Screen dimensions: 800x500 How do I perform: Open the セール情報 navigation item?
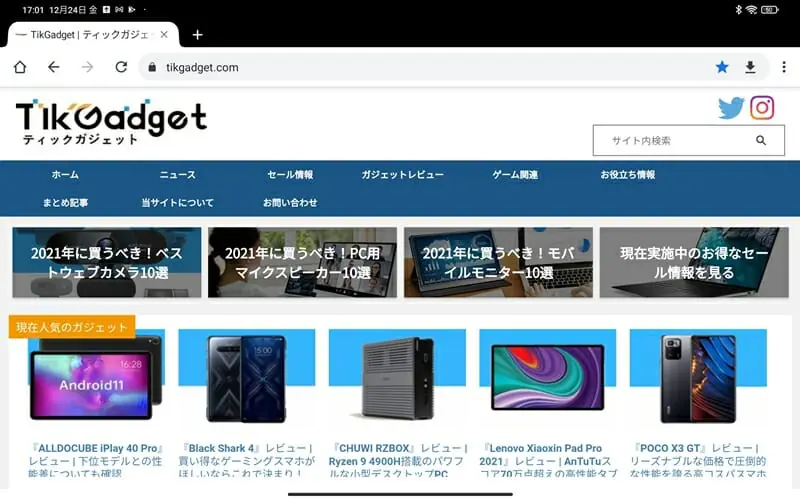coord(290,175)
